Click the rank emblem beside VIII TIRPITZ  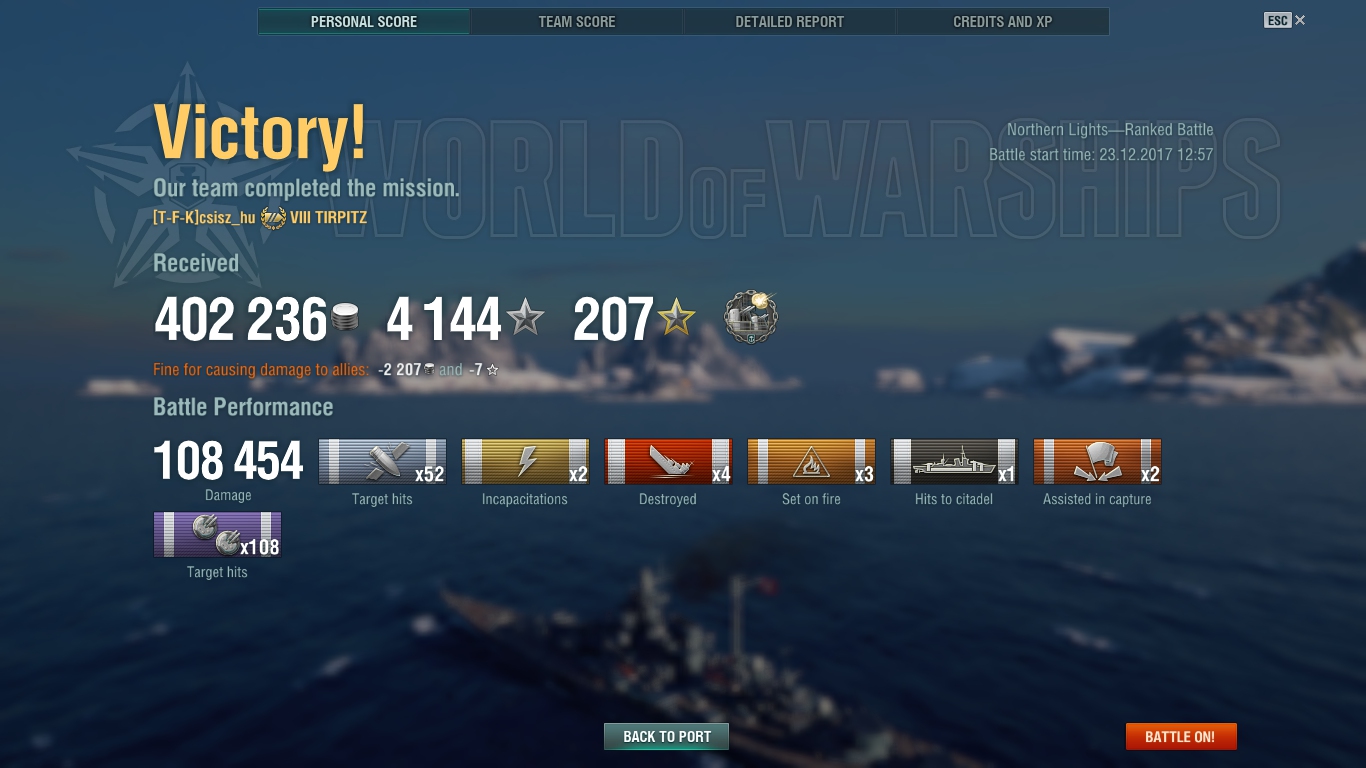[x=273, y=217]
